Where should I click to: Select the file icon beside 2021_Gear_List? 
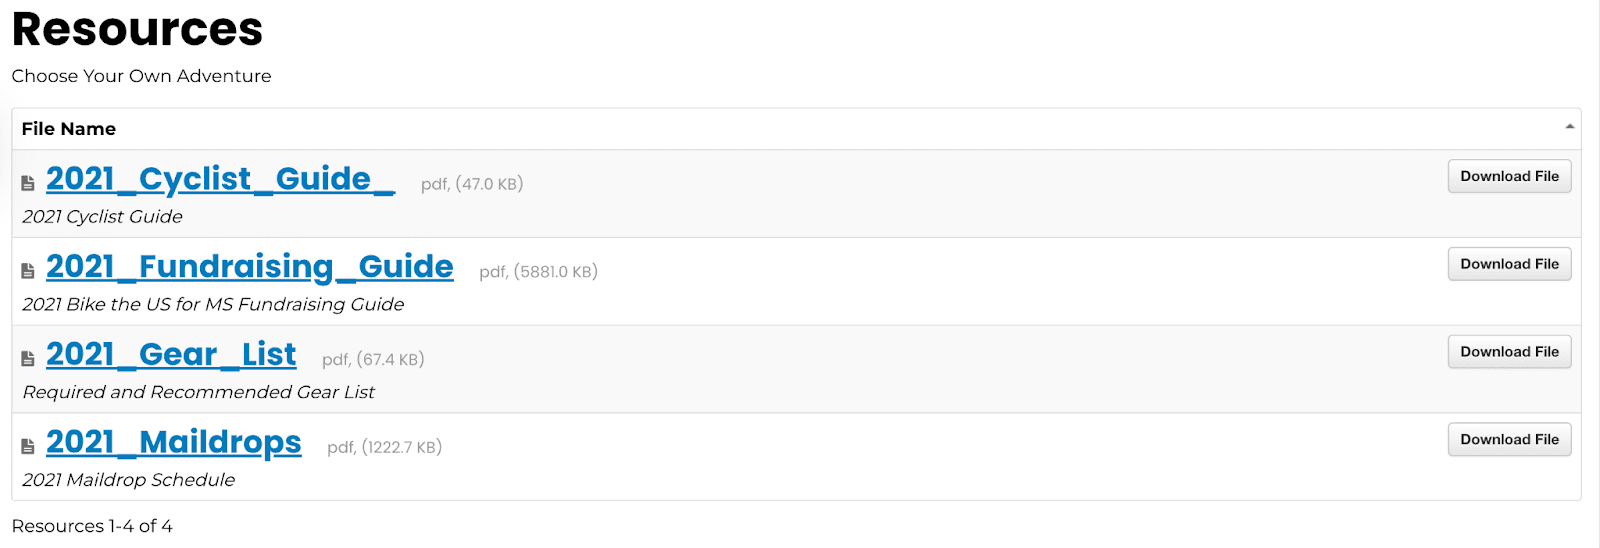pos(28,359)
